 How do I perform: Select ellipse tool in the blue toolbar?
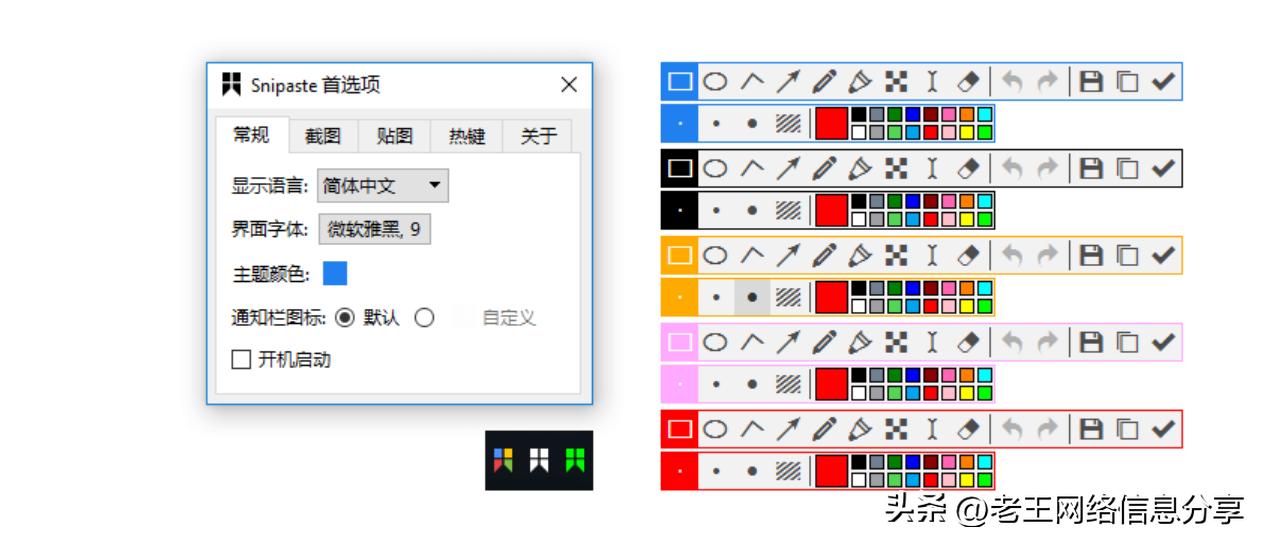tap(714, 82)
